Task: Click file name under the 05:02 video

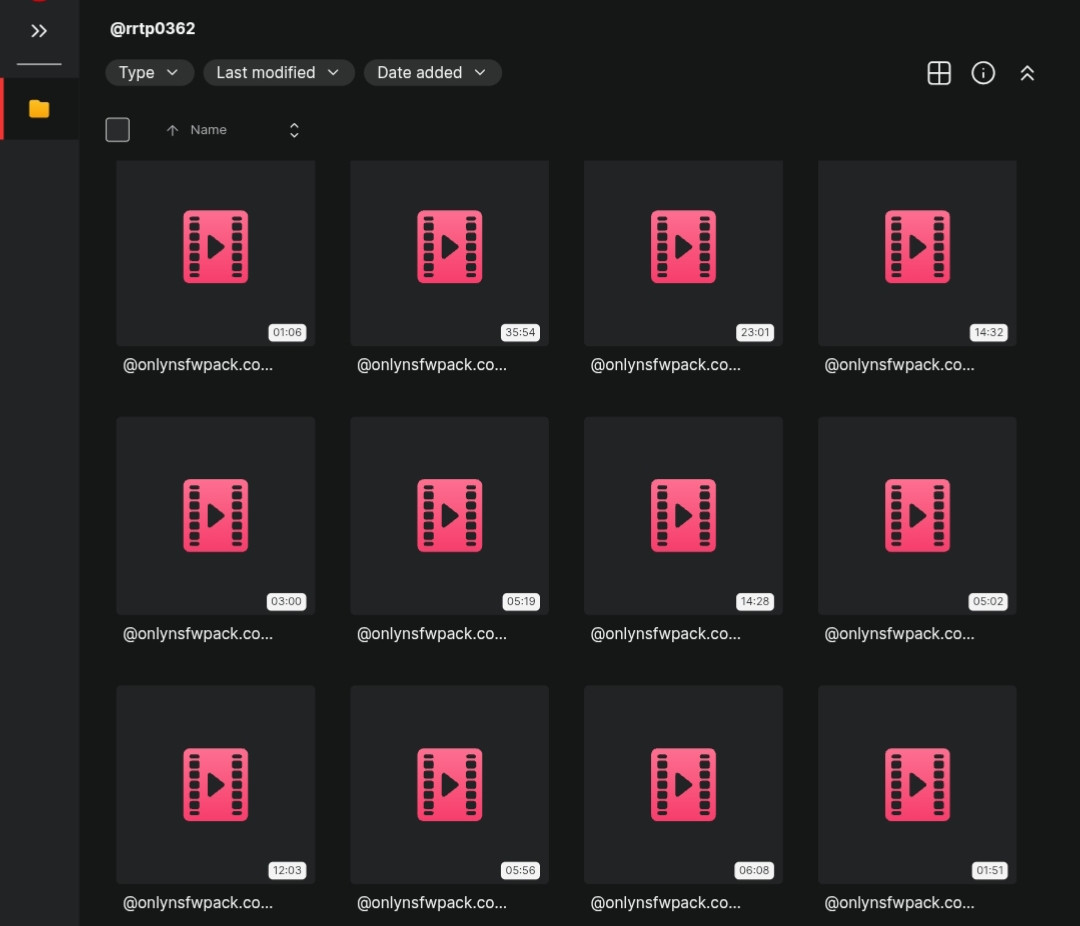Action: coord(900,634)
